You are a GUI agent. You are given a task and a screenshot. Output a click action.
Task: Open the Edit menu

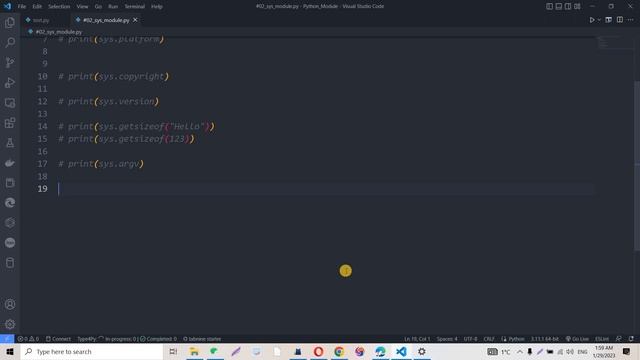coord(37,7)
